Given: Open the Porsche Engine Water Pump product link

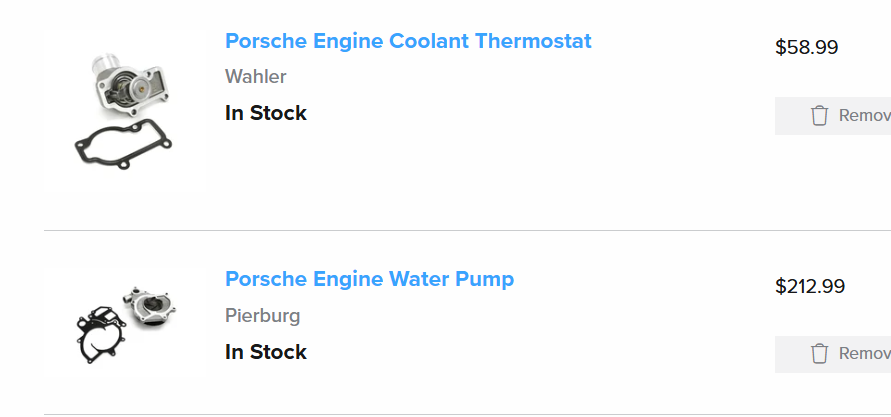Looking at the screenshot, I should [369, 279].
